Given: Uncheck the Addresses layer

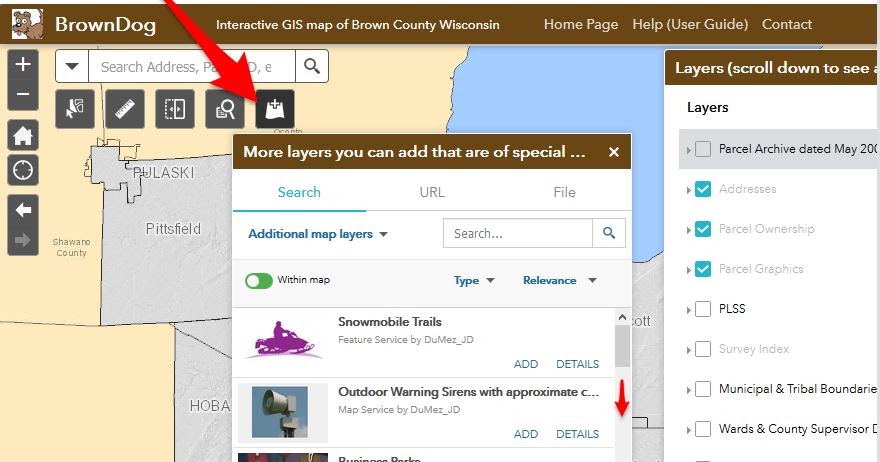Looking at the screenshot, I should point(703,189).
